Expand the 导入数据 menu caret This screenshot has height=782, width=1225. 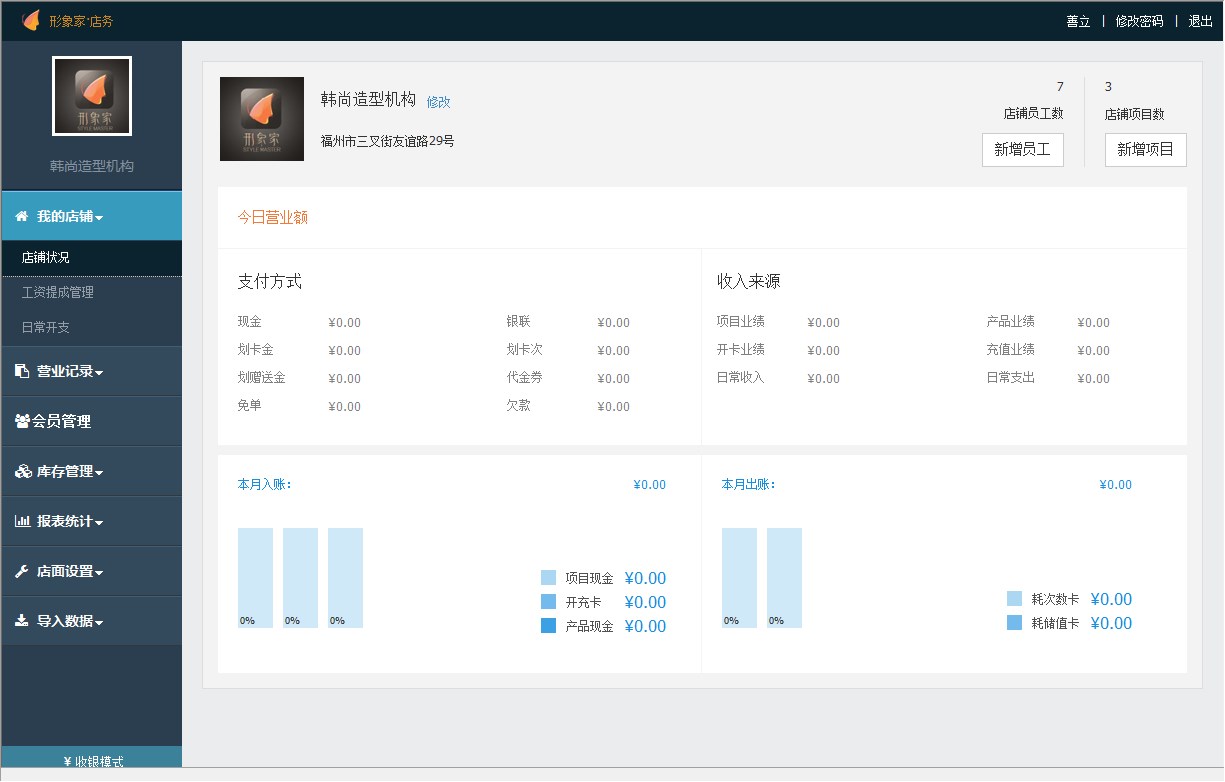point(99,623)
